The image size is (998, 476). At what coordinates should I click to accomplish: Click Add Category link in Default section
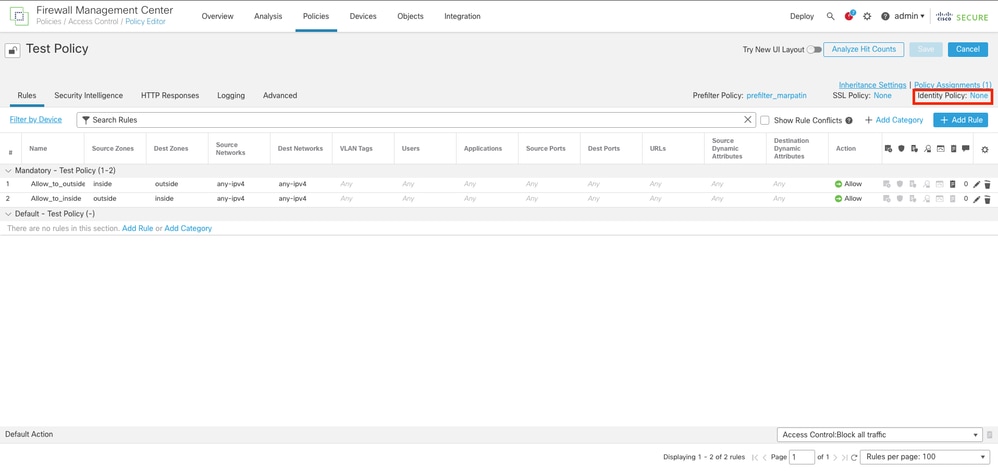tap(188, 228)
